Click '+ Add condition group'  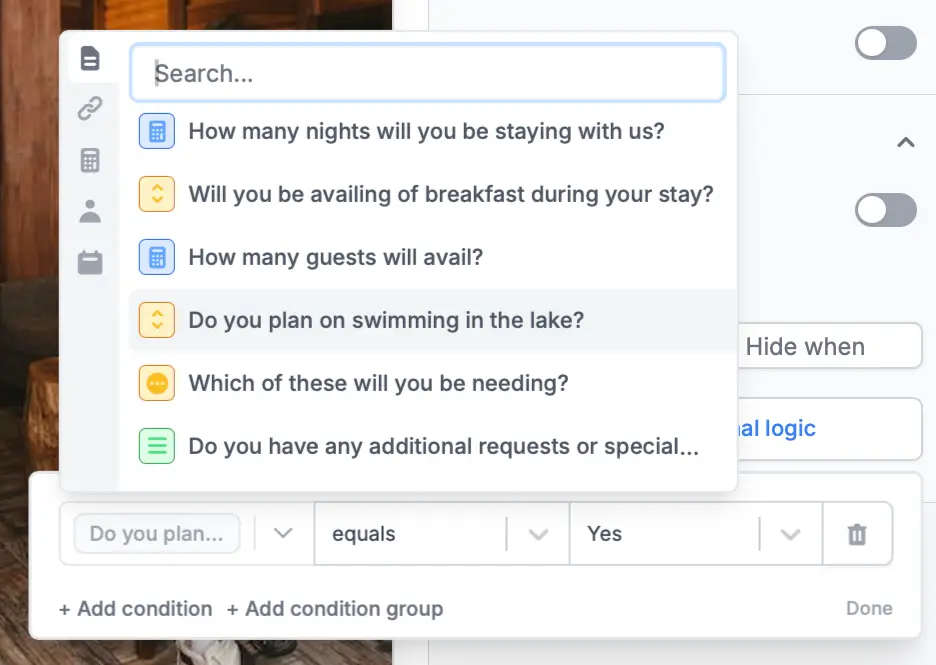click(x=335, y=609)
